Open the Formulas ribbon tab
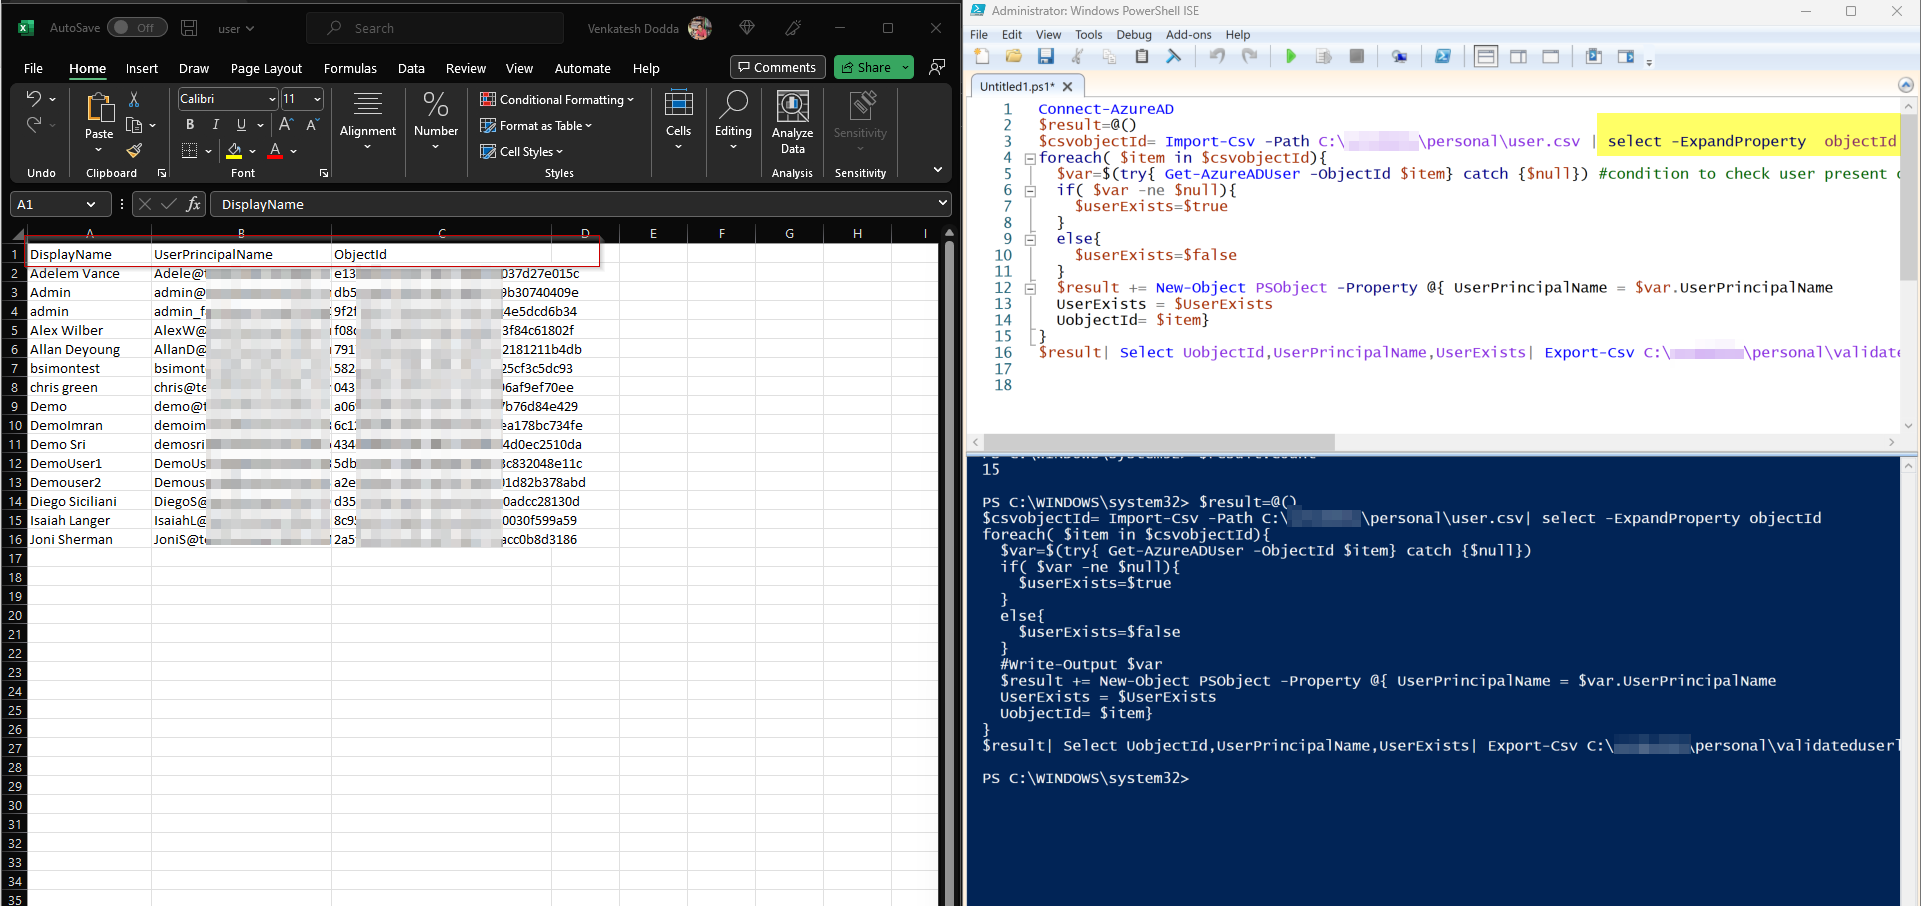The image size is (1921, 906). pyautogui.click(x=350, y=69)
